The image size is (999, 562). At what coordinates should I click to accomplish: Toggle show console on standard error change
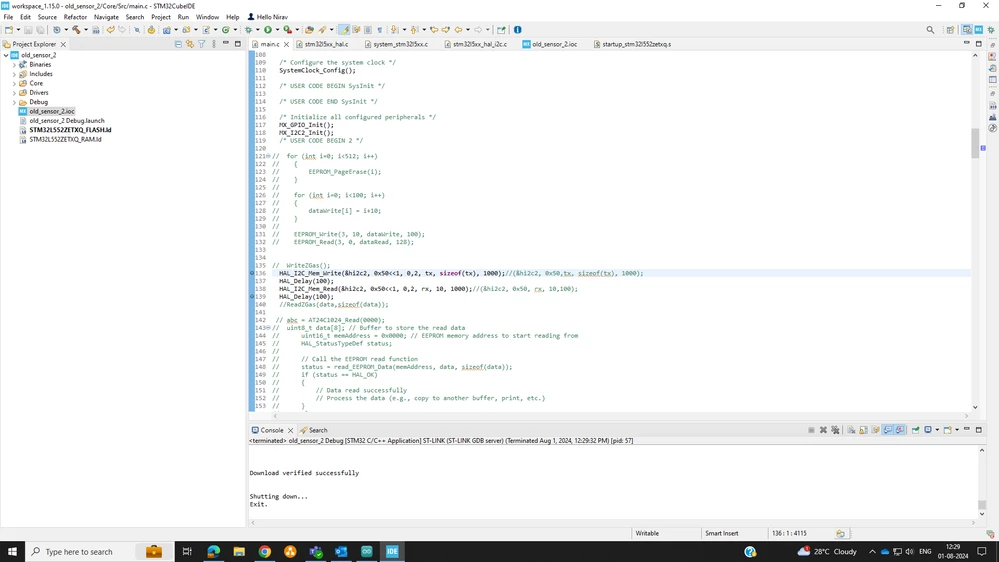900,430
